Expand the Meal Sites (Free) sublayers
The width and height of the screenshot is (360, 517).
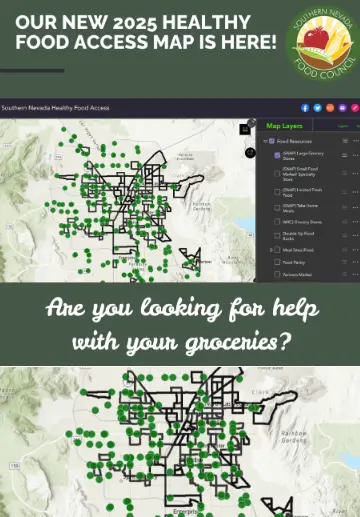point(271,250)
